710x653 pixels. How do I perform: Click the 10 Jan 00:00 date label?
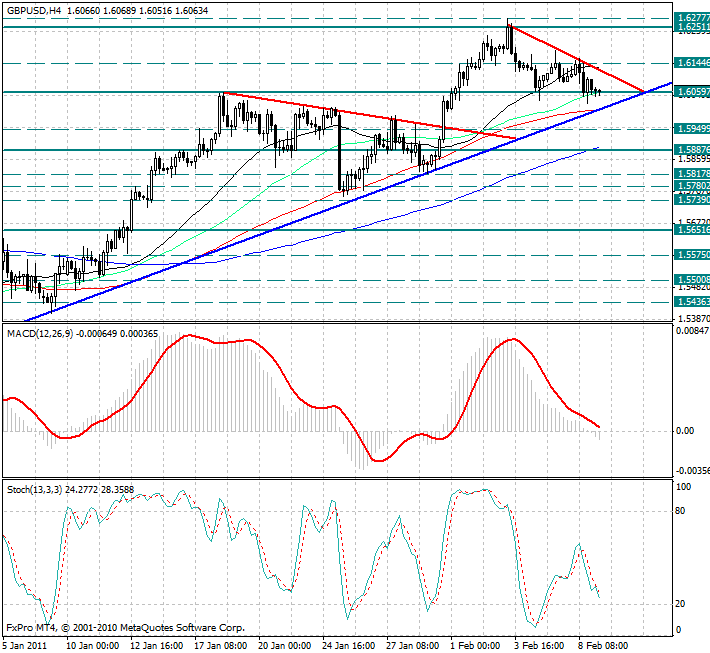coord(93,645)
